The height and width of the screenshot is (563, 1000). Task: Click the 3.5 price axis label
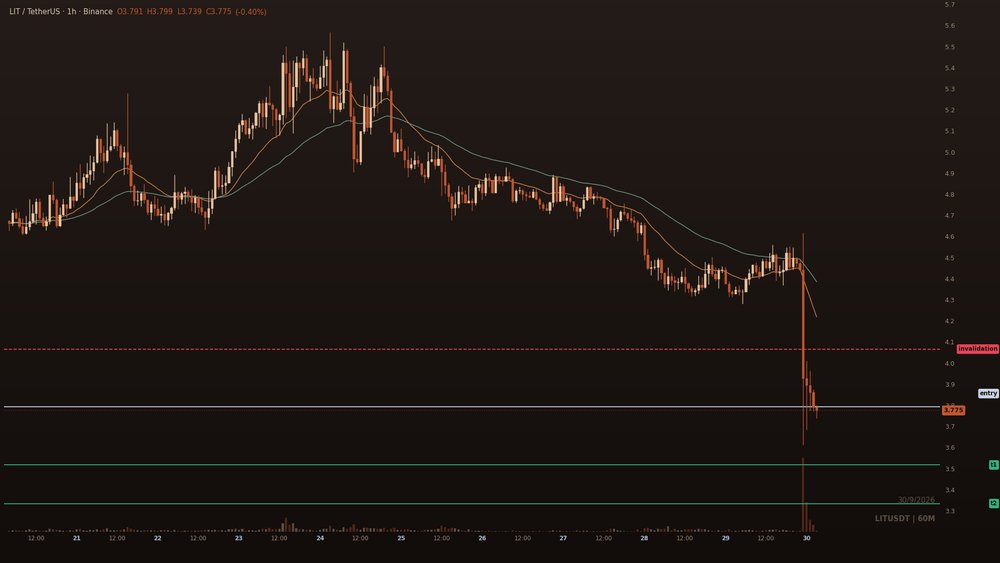click(950, 469)
